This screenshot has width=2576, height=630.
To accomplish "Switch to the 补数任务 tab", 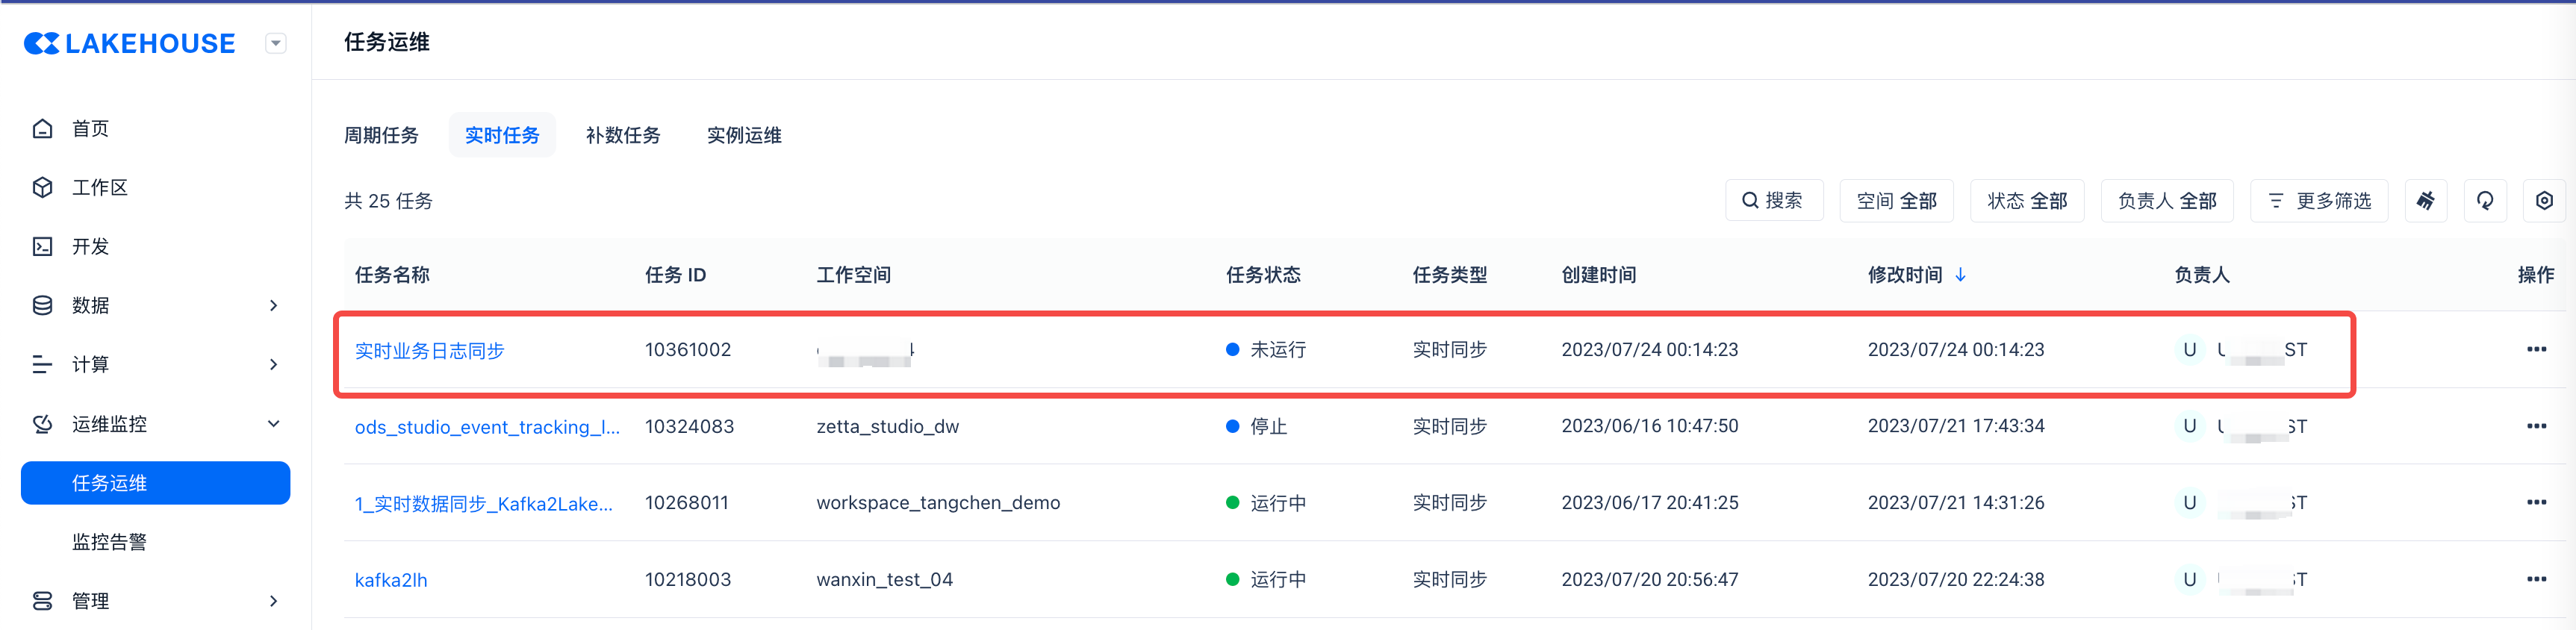I will point(623,136).
